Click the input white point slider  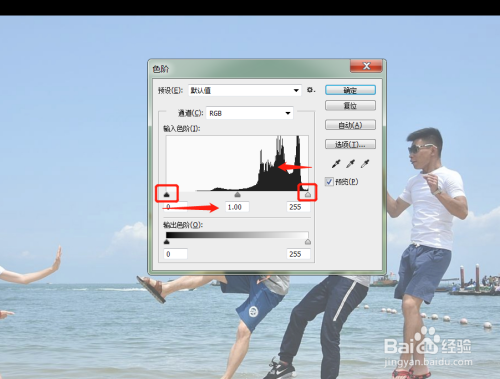308,194
